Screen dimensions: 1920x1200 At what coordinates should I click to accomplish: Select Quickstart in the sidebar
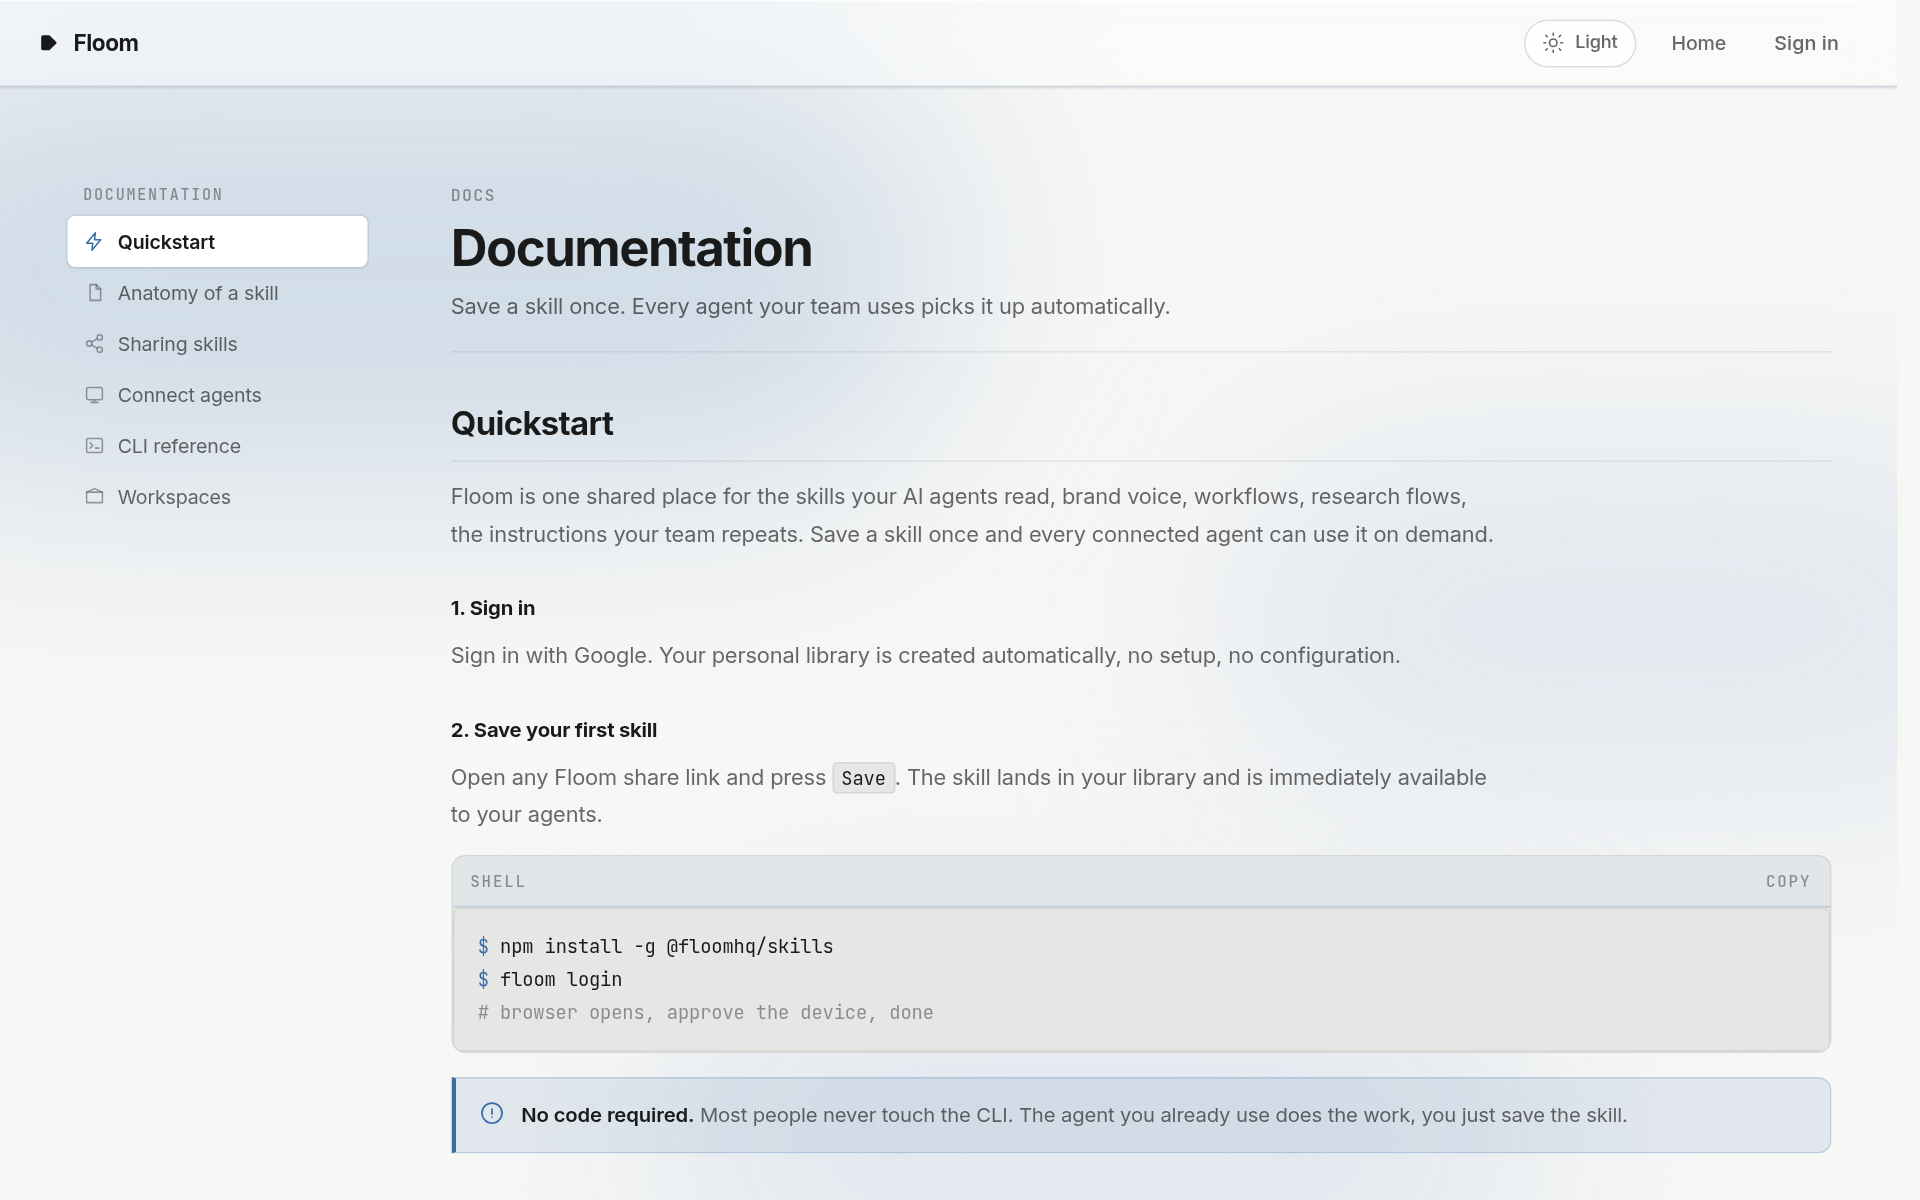click(217, 242)
